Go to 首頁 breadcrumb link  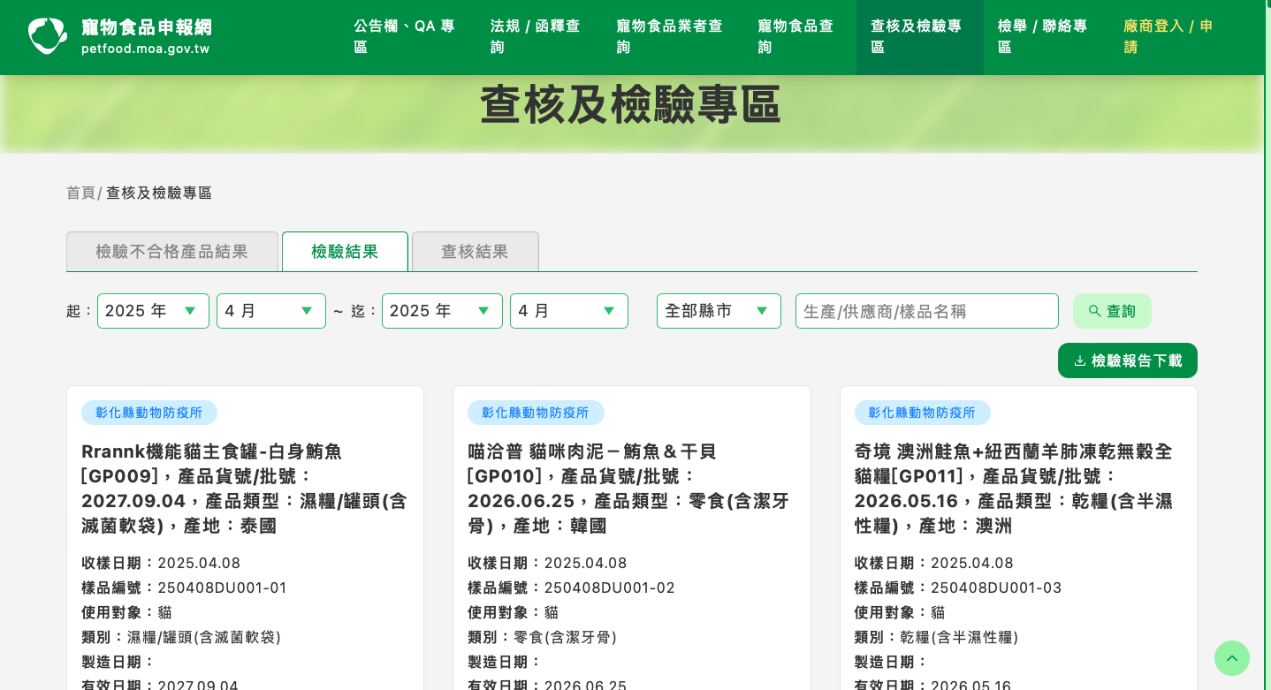(80, 192)
